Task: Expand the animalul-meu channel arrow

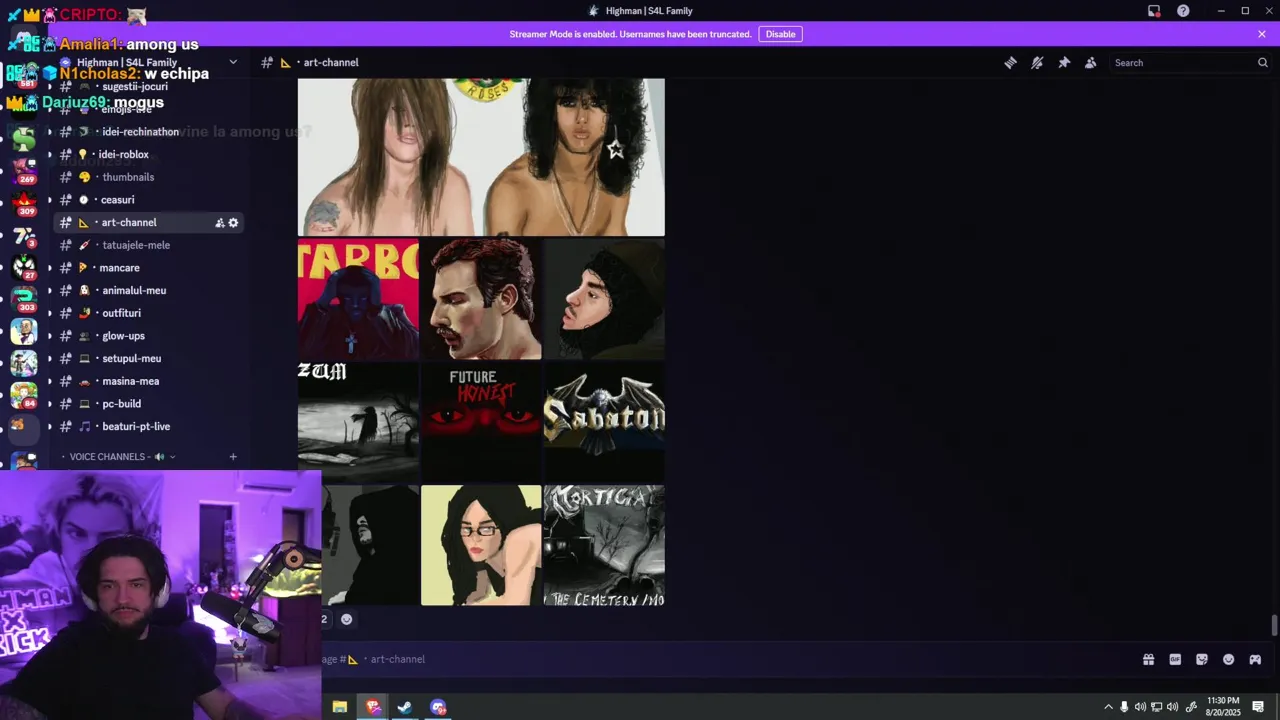Action: [x=49, y=291]
